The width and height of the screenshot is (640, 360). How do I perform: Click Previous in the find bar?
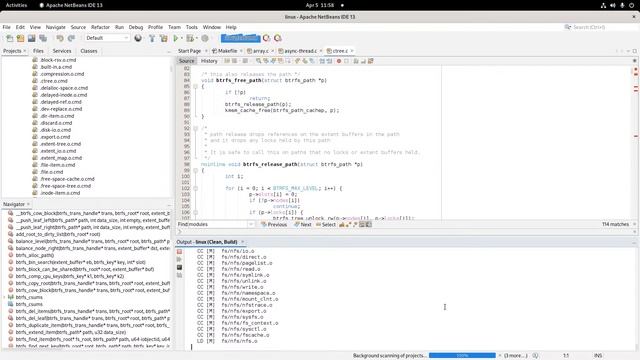coord(274,224)
